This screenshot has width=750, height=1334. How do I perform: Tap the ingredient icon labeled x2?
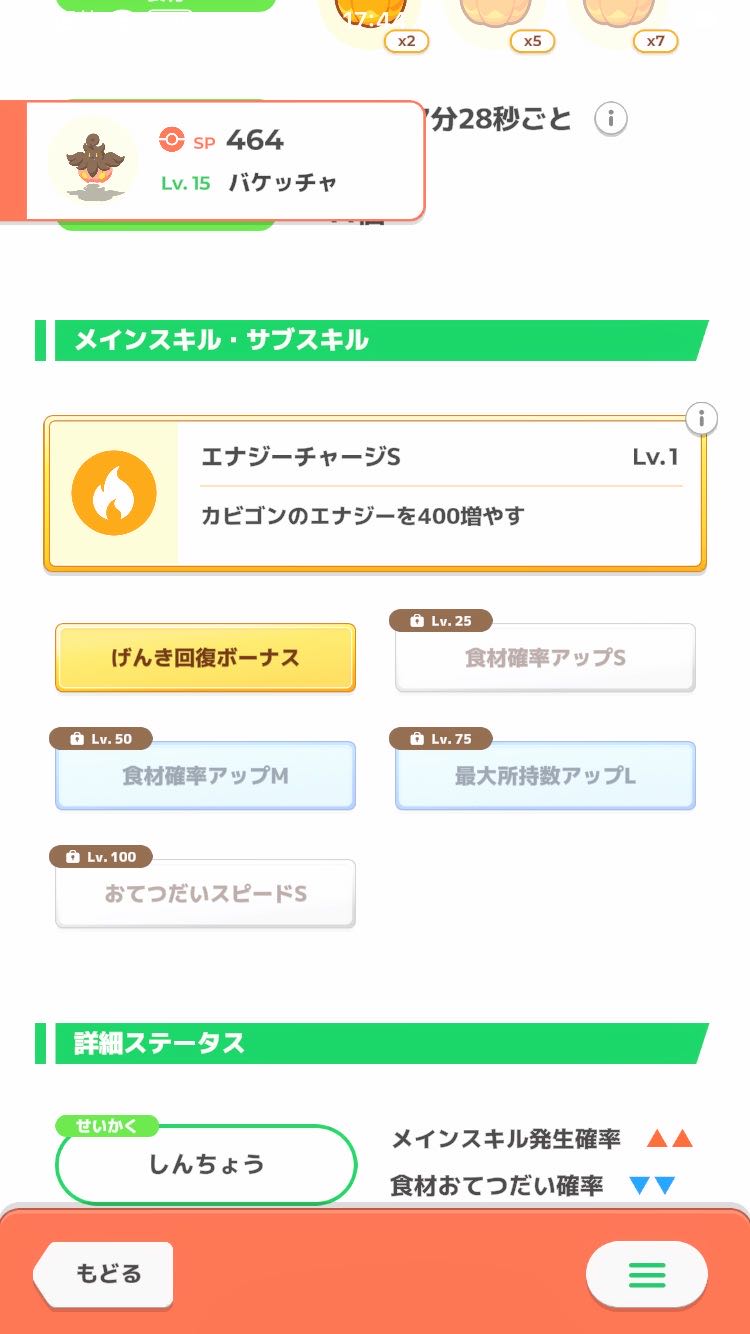[368, 20]
